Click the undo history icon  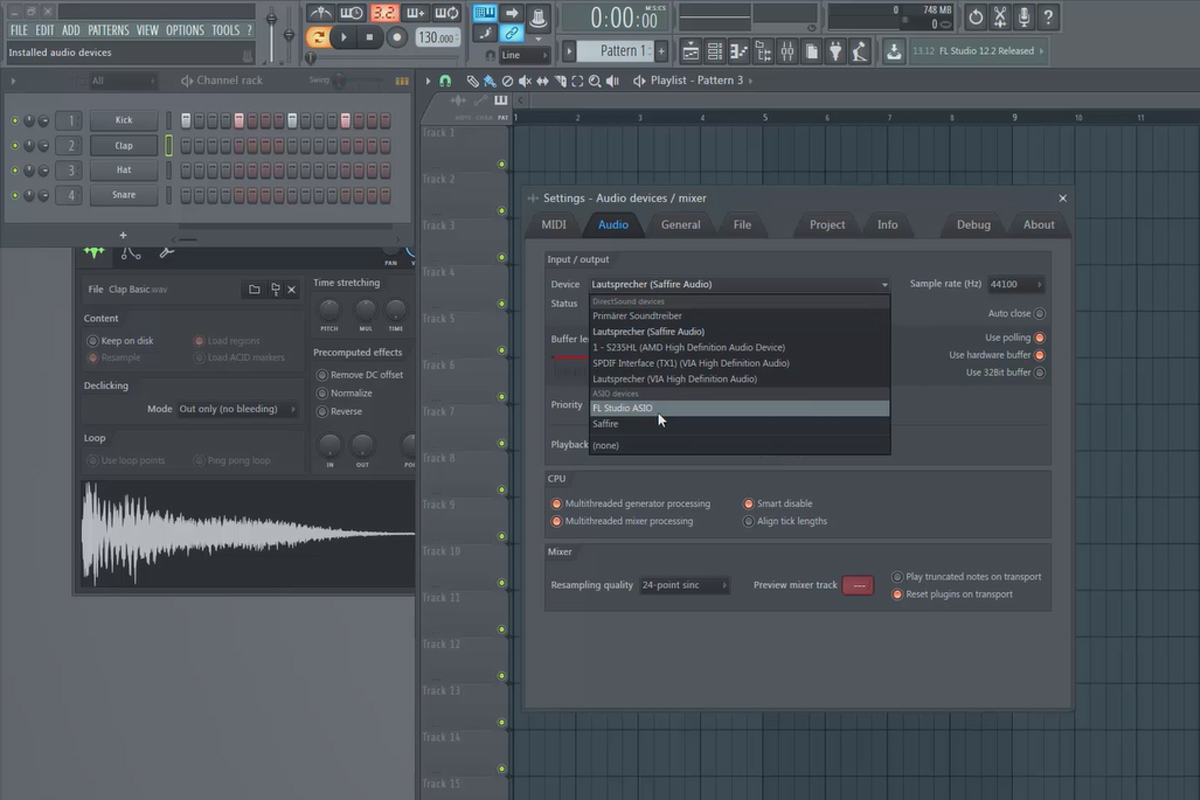[976, 17]
